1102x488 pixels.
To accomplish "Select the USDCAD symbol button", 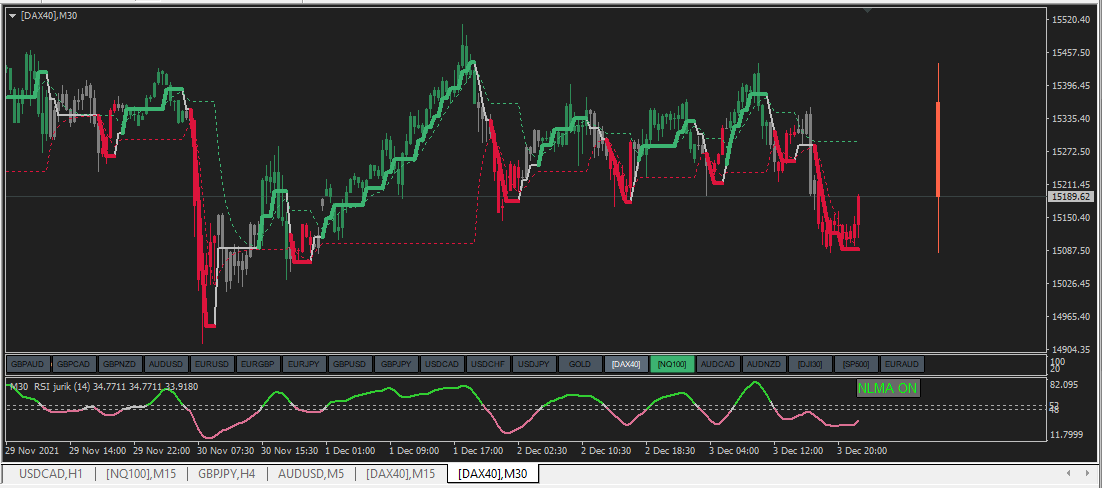I will point(443,364).
